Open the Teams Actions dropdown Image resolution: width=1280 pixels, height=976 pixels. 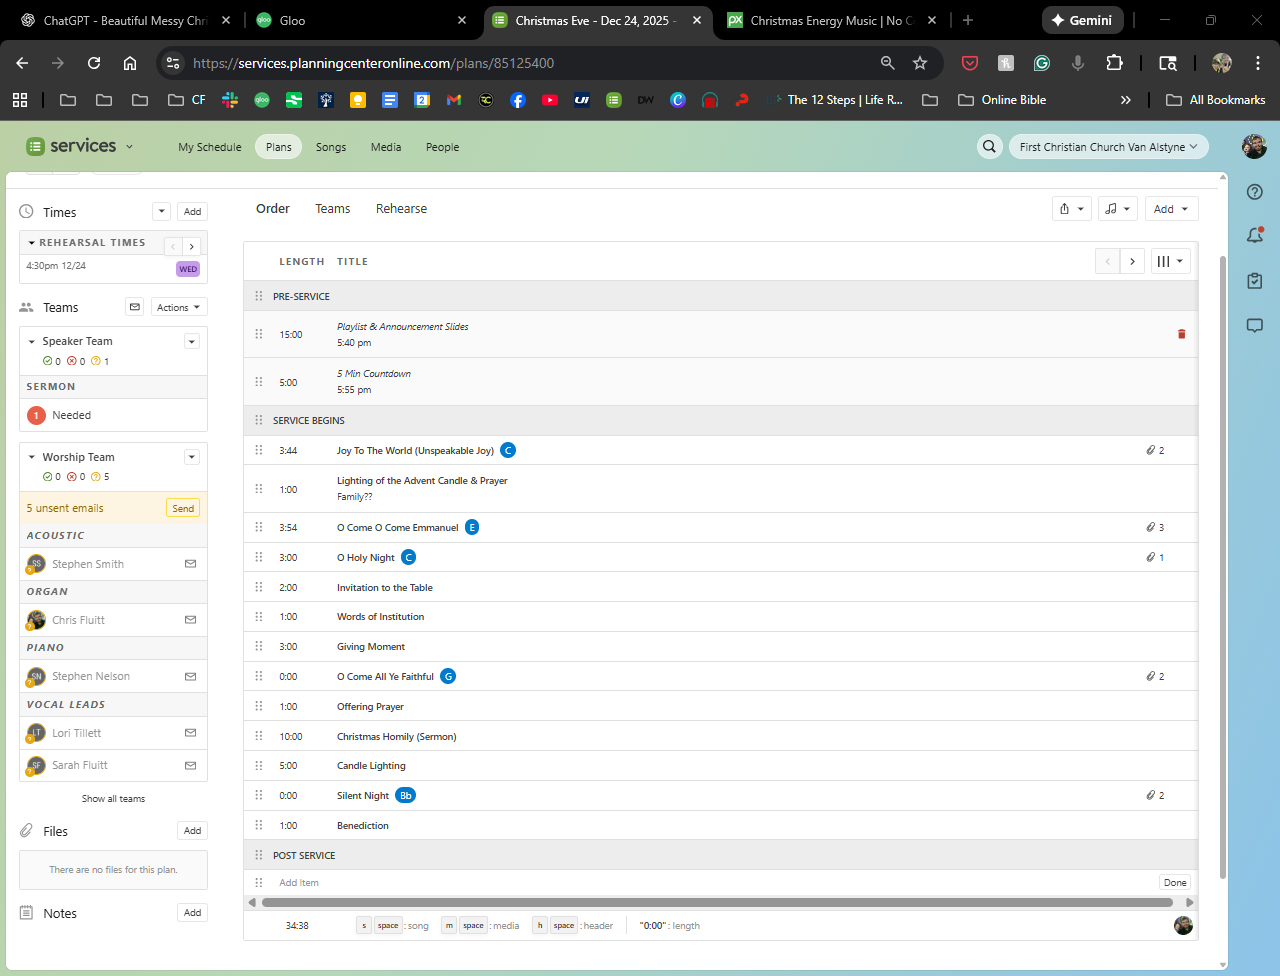[x=179, y=307]
